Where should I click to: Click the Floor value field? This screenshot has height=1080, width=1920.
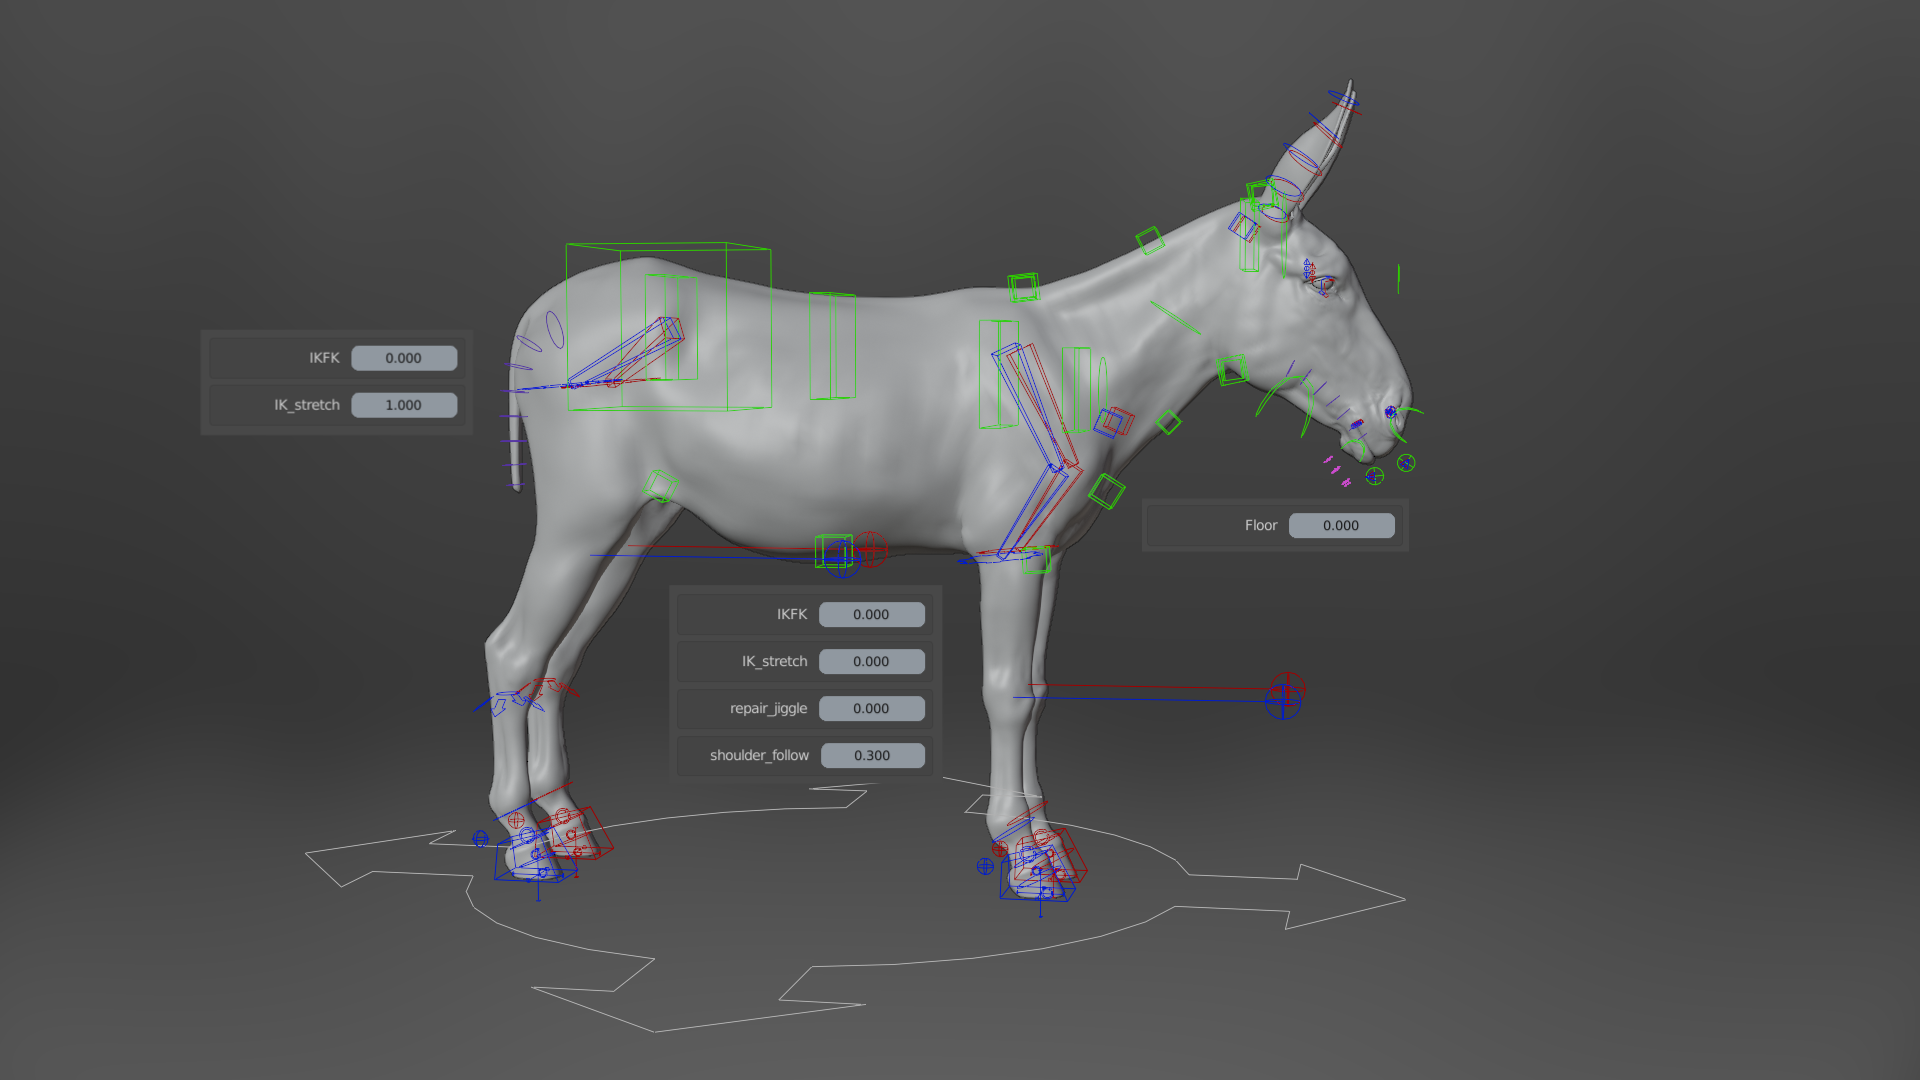click(1341, 525)
